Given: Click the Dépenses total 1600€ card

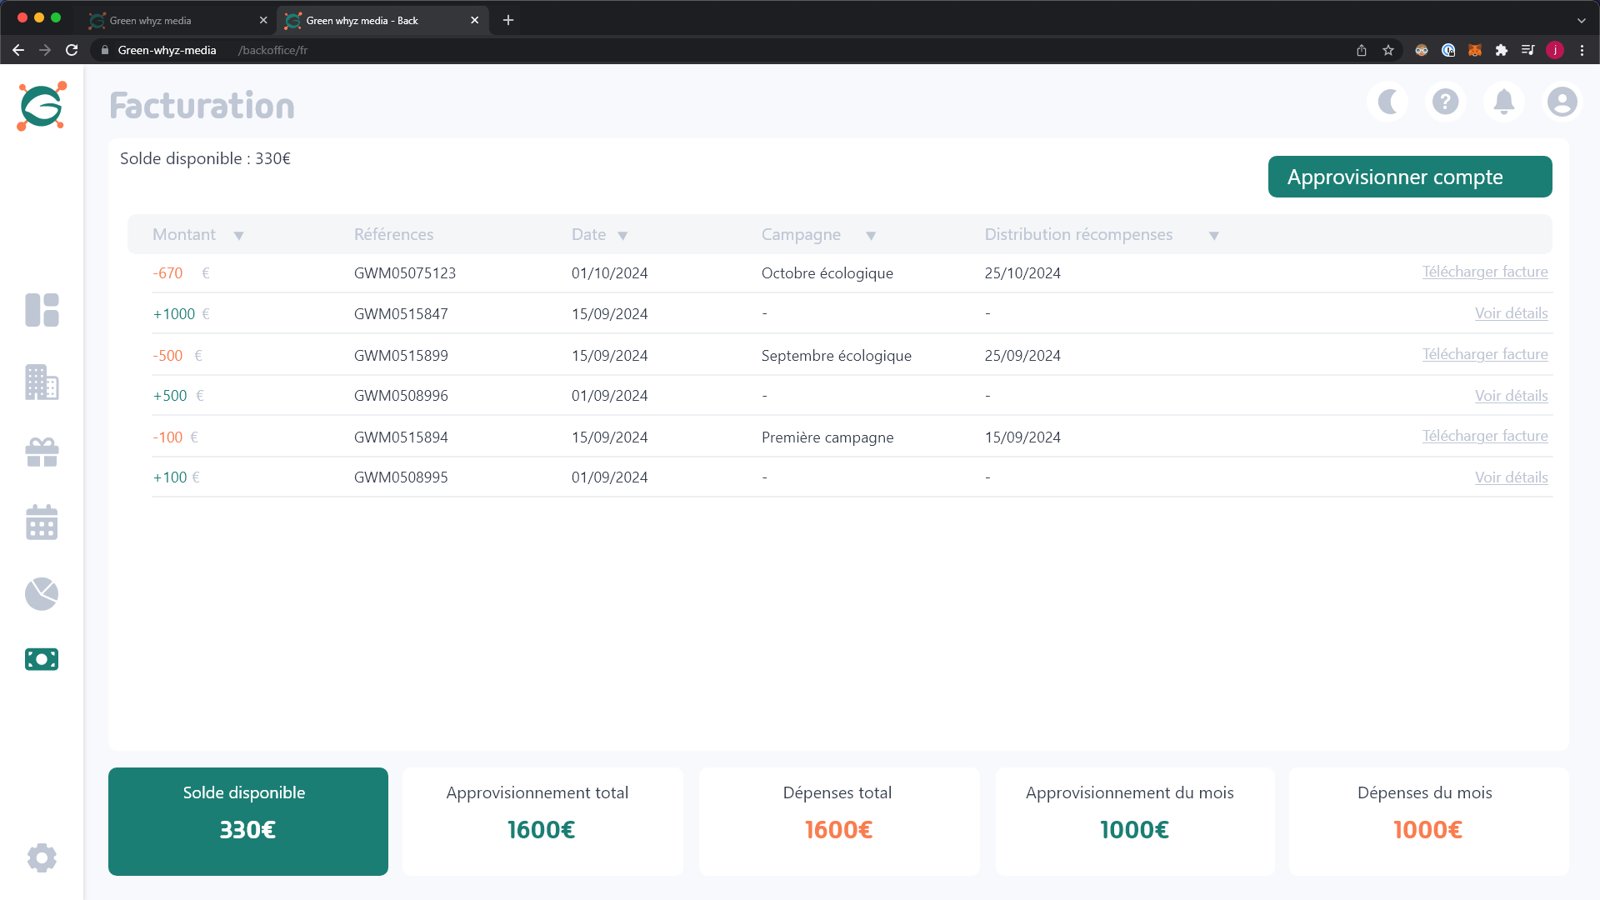Looking at the screenshot, I should [839, 822].
